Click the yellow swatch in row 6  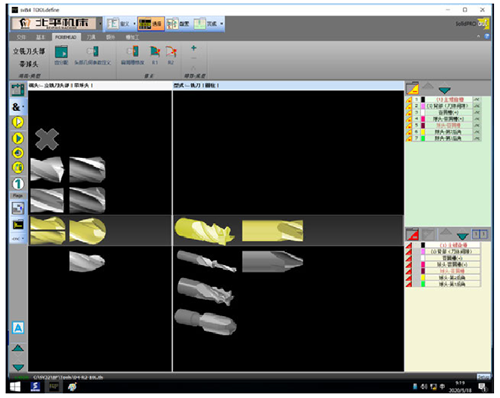tap(423, 132)
